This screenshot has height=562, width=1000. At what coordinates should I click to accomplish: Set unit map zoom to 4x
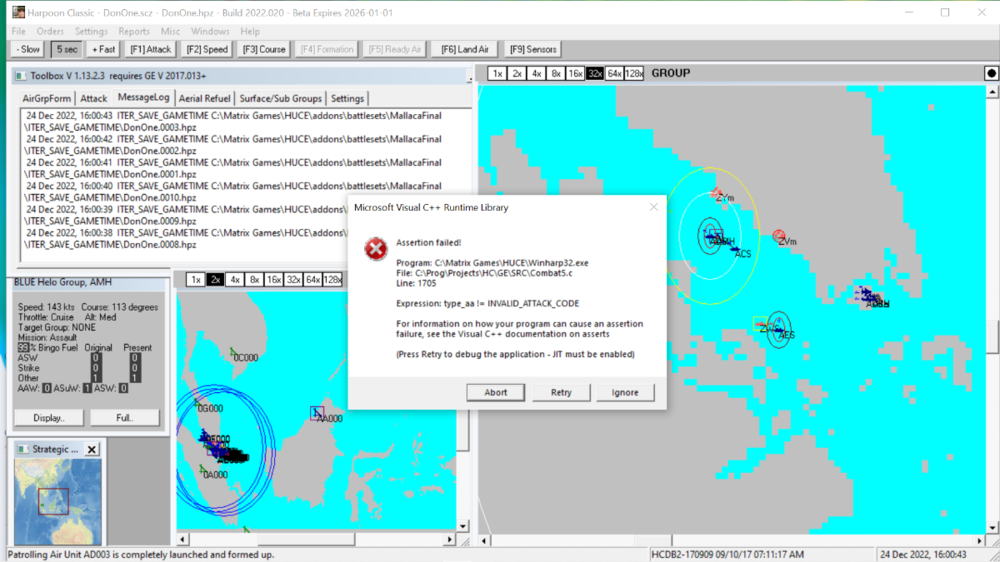click(235, 279)
